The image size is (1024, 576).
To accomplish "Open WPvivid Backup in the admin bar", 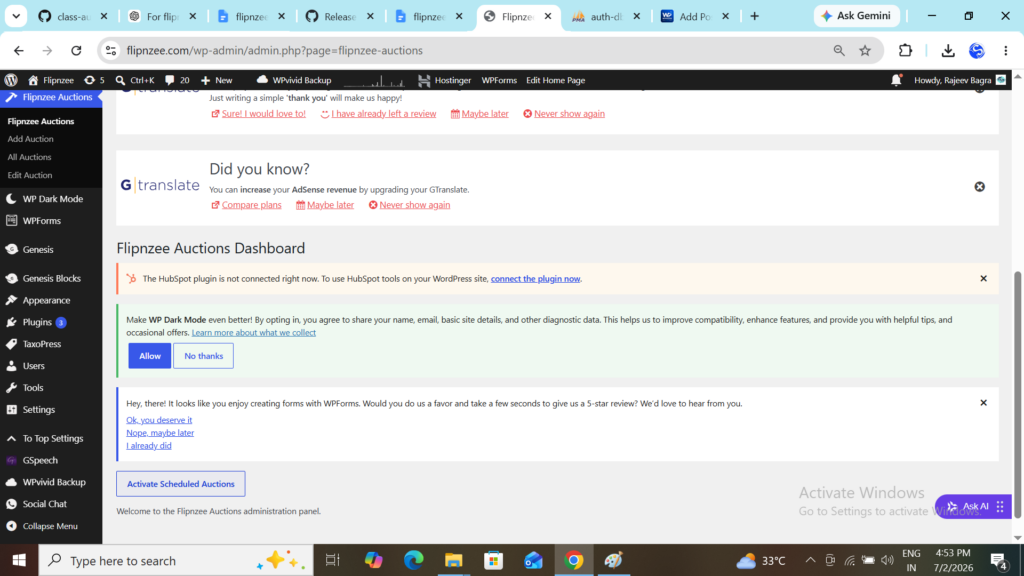I will pos(294,80).
